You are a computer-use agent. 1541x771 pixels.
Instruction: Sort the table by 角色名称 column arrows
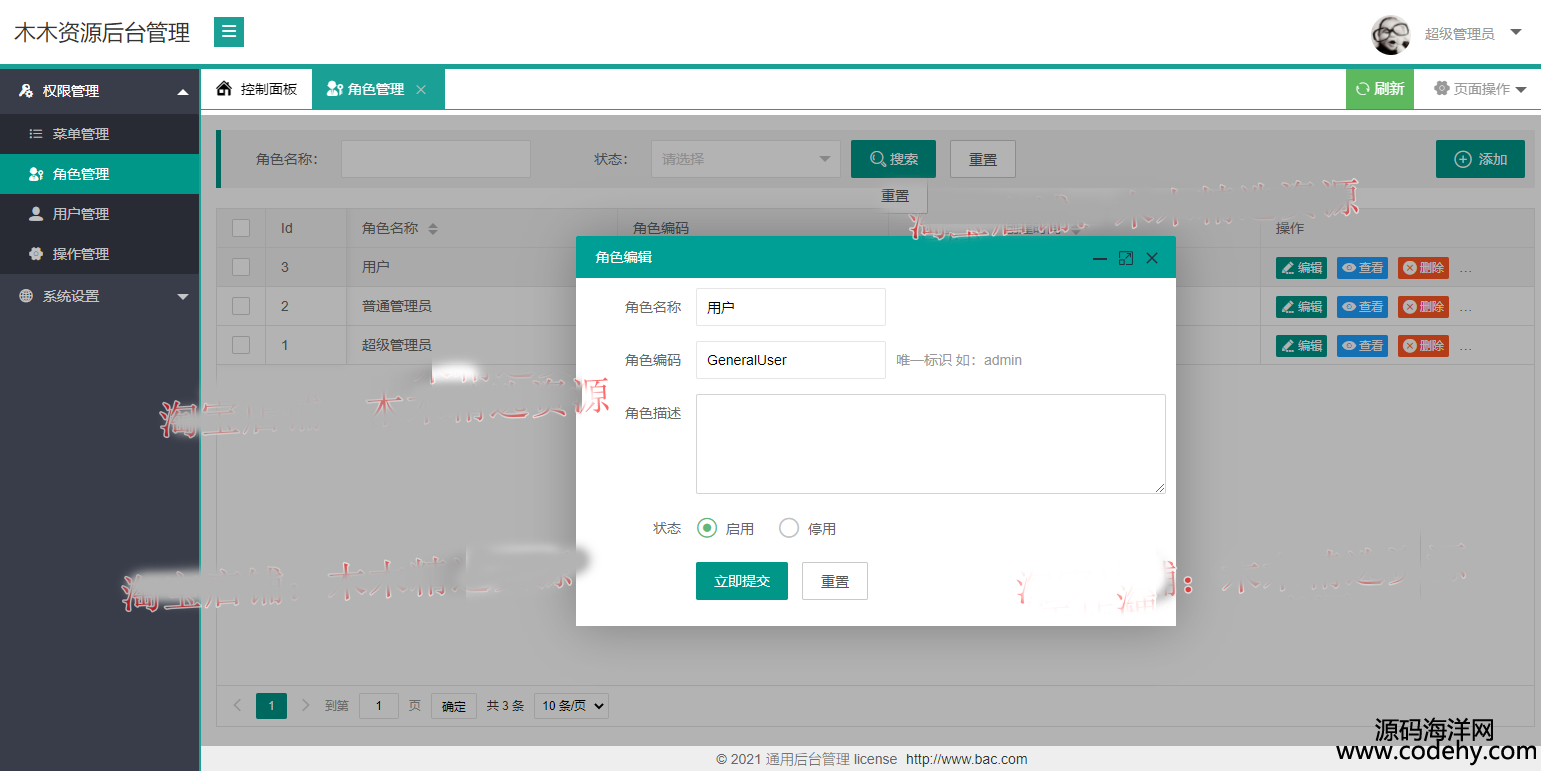tap(433, 229)
